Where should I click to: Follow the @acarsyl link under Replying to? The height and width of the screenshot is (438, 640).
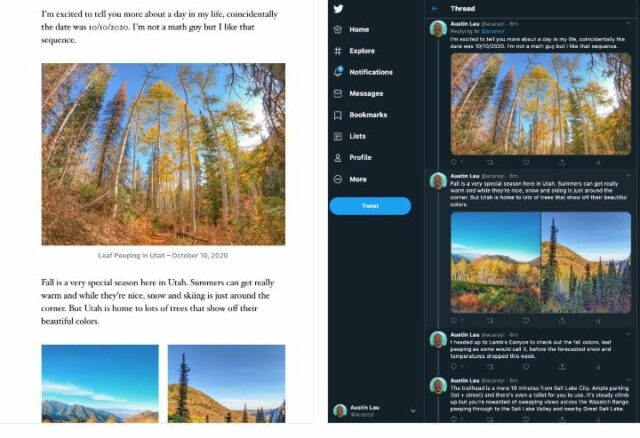point(490,31)
